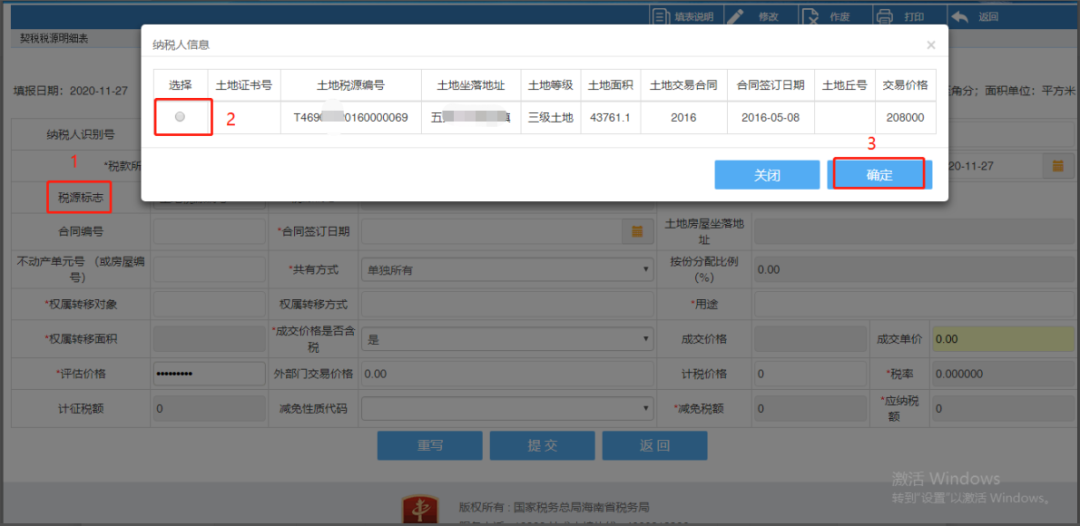Focus the 评估价格 masked input
This screenshot has width=1080, height=526.
209,374
